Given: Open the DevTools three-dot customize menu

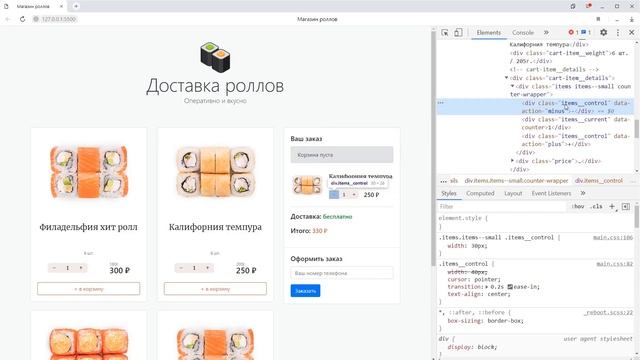Looking at the screenshot, I should 618,33.
